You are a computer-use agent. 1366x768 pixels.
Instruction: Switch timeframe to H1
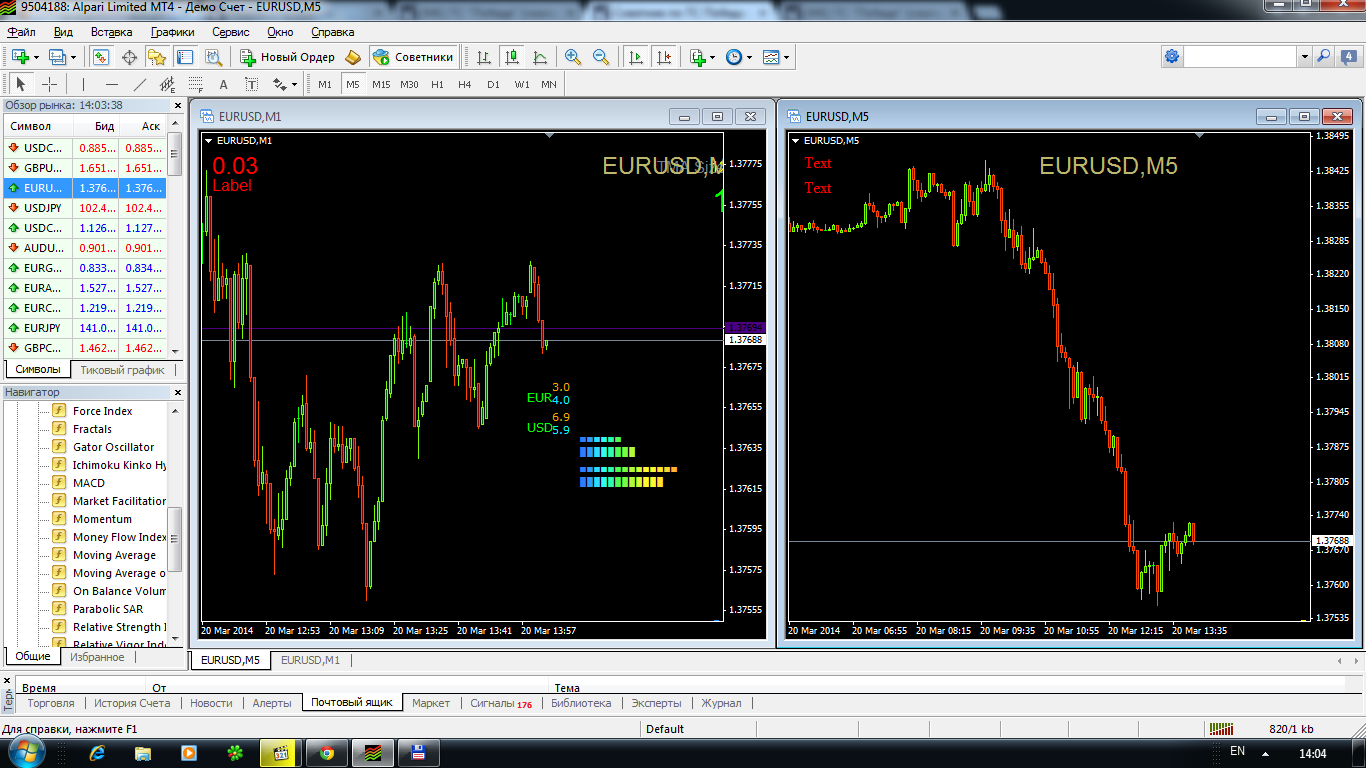click(x=437, y=84)
